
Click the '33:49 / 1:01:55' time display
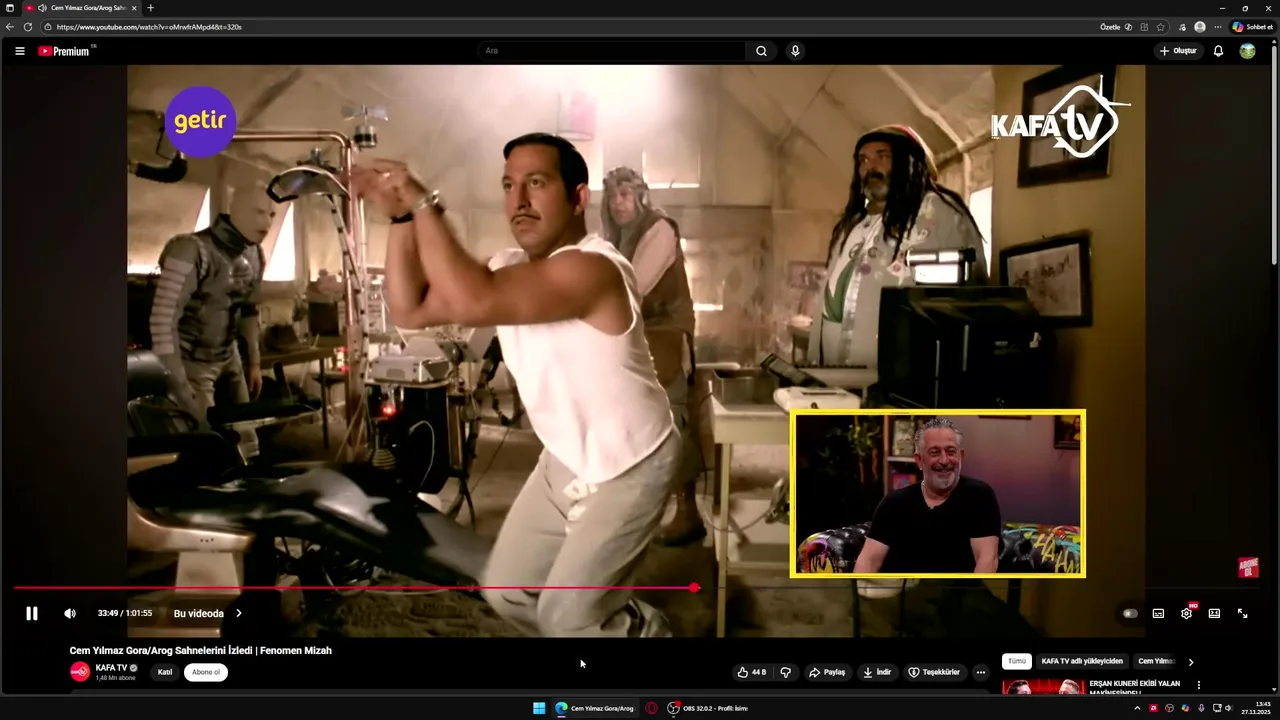[125, 613]
